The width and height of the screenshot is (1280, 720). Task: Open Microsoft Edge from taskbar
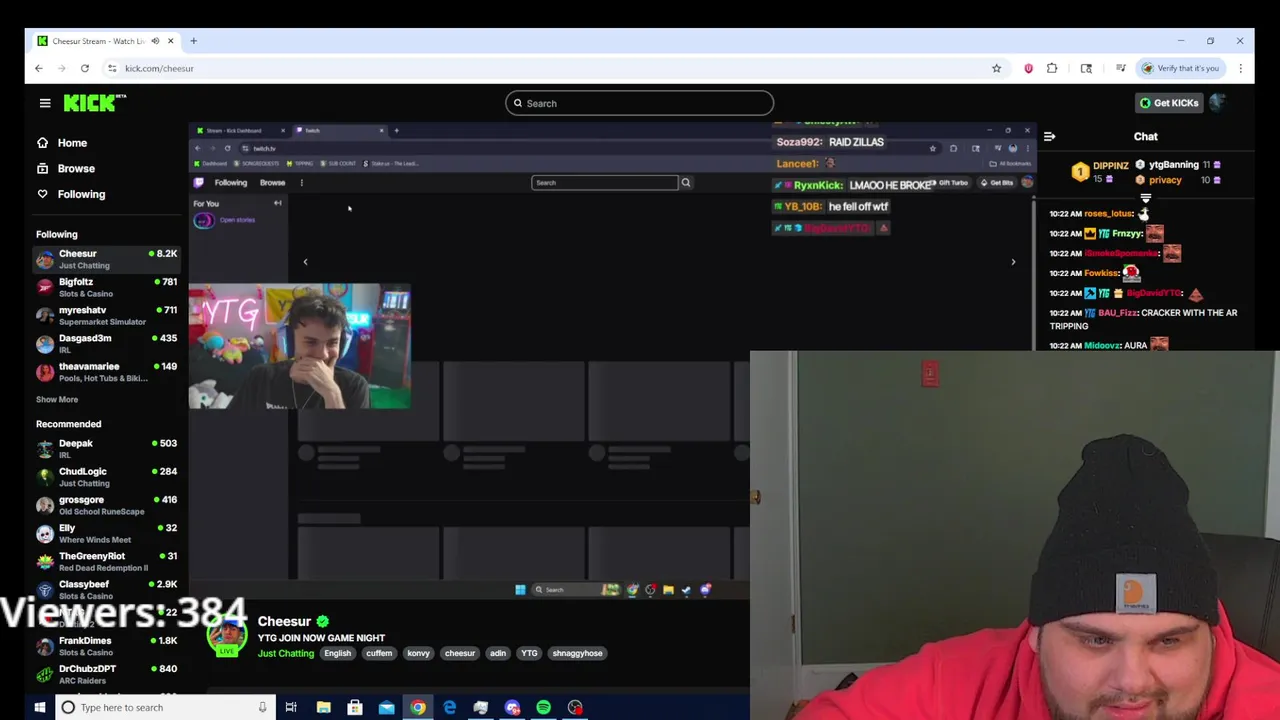tap(449, 707)
